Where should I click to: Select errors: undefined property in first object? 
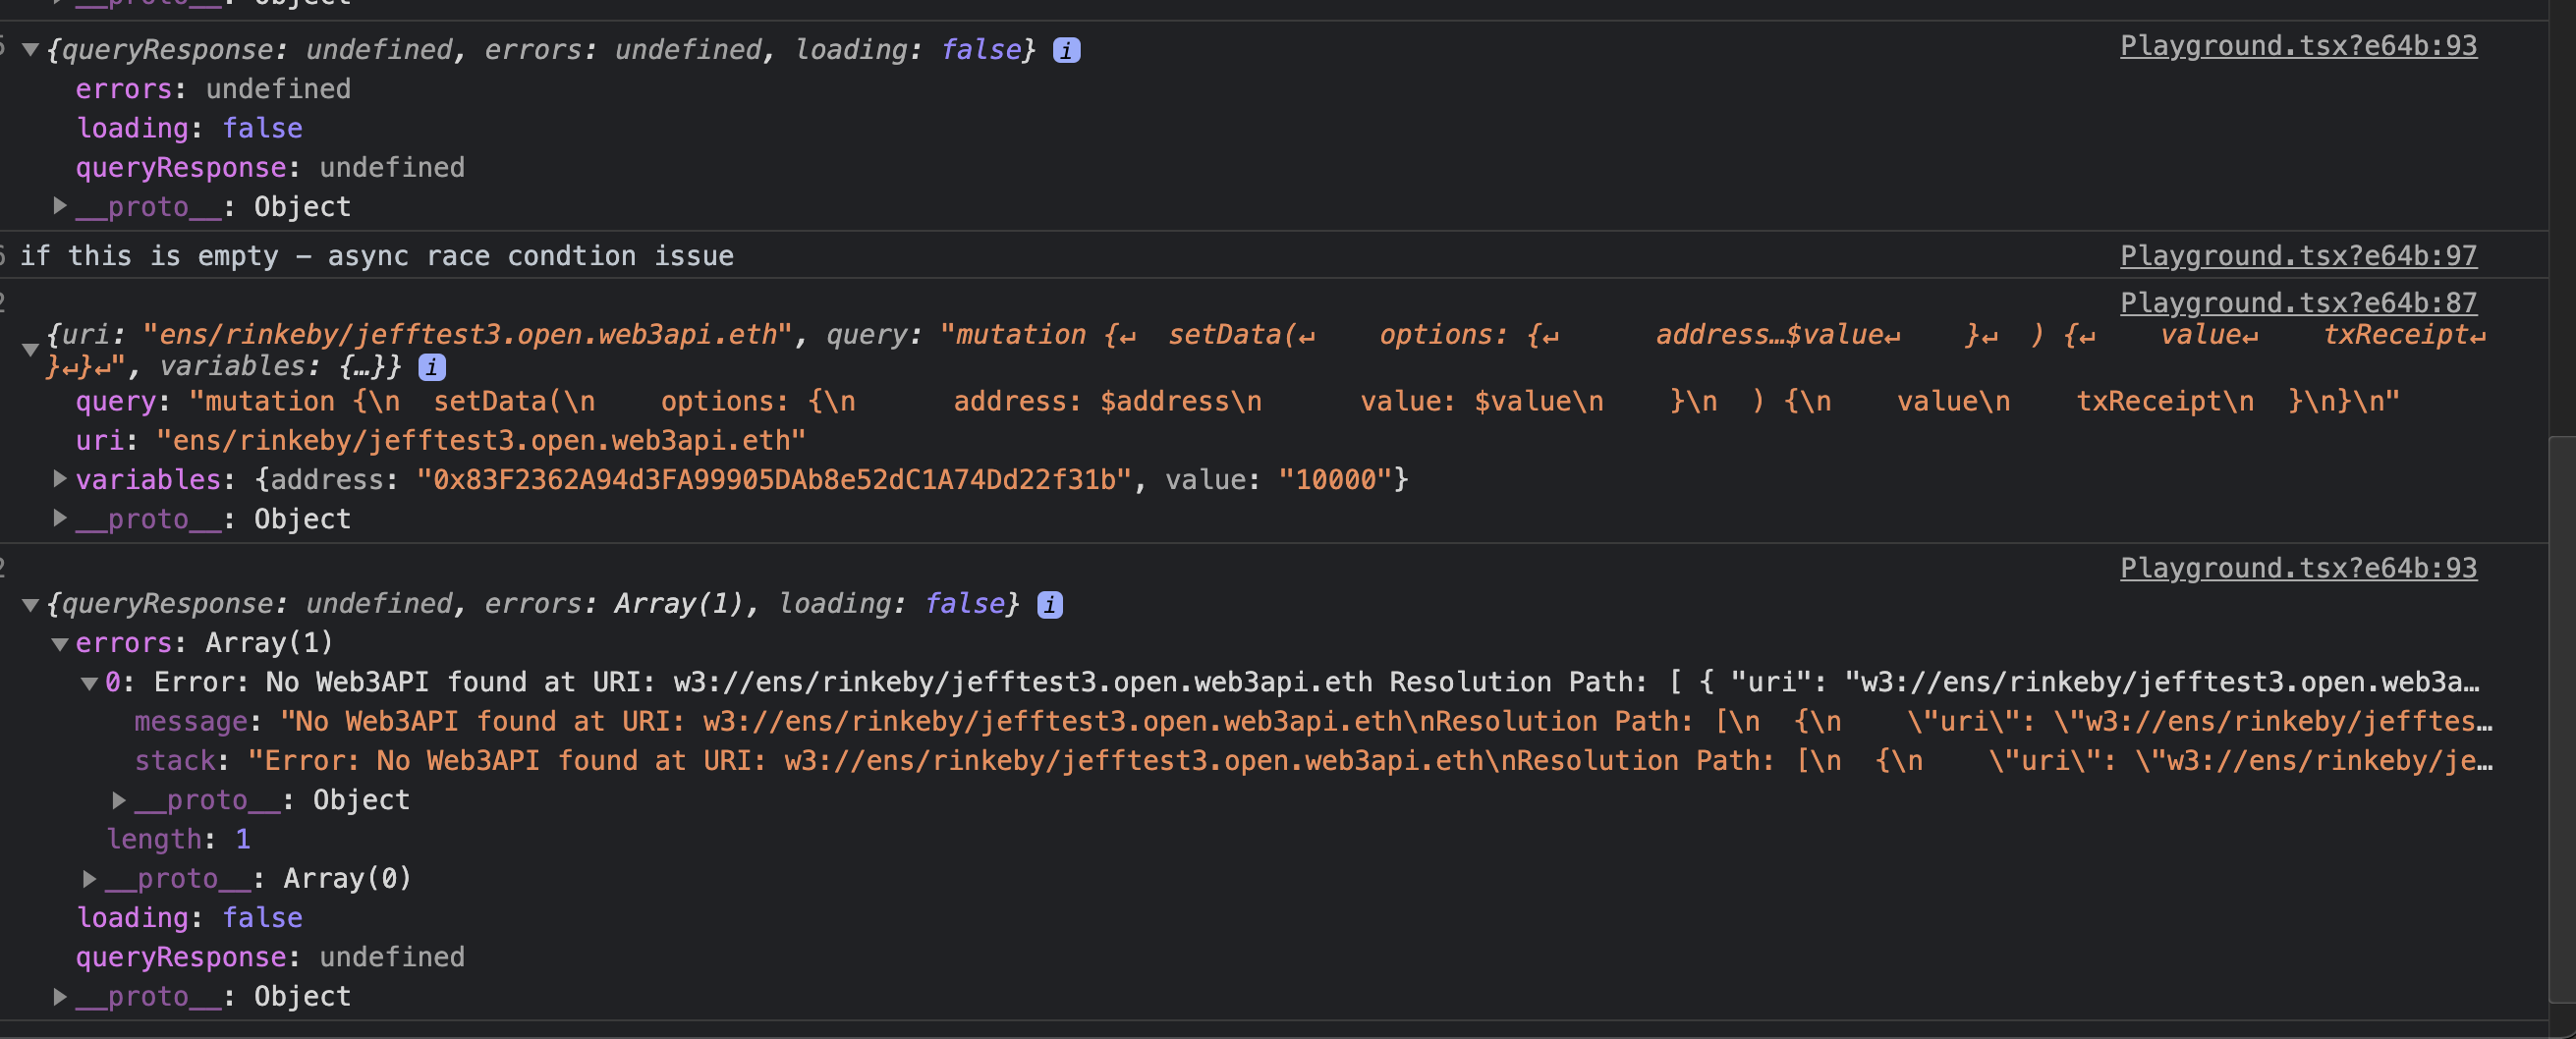tap(213, 89)
